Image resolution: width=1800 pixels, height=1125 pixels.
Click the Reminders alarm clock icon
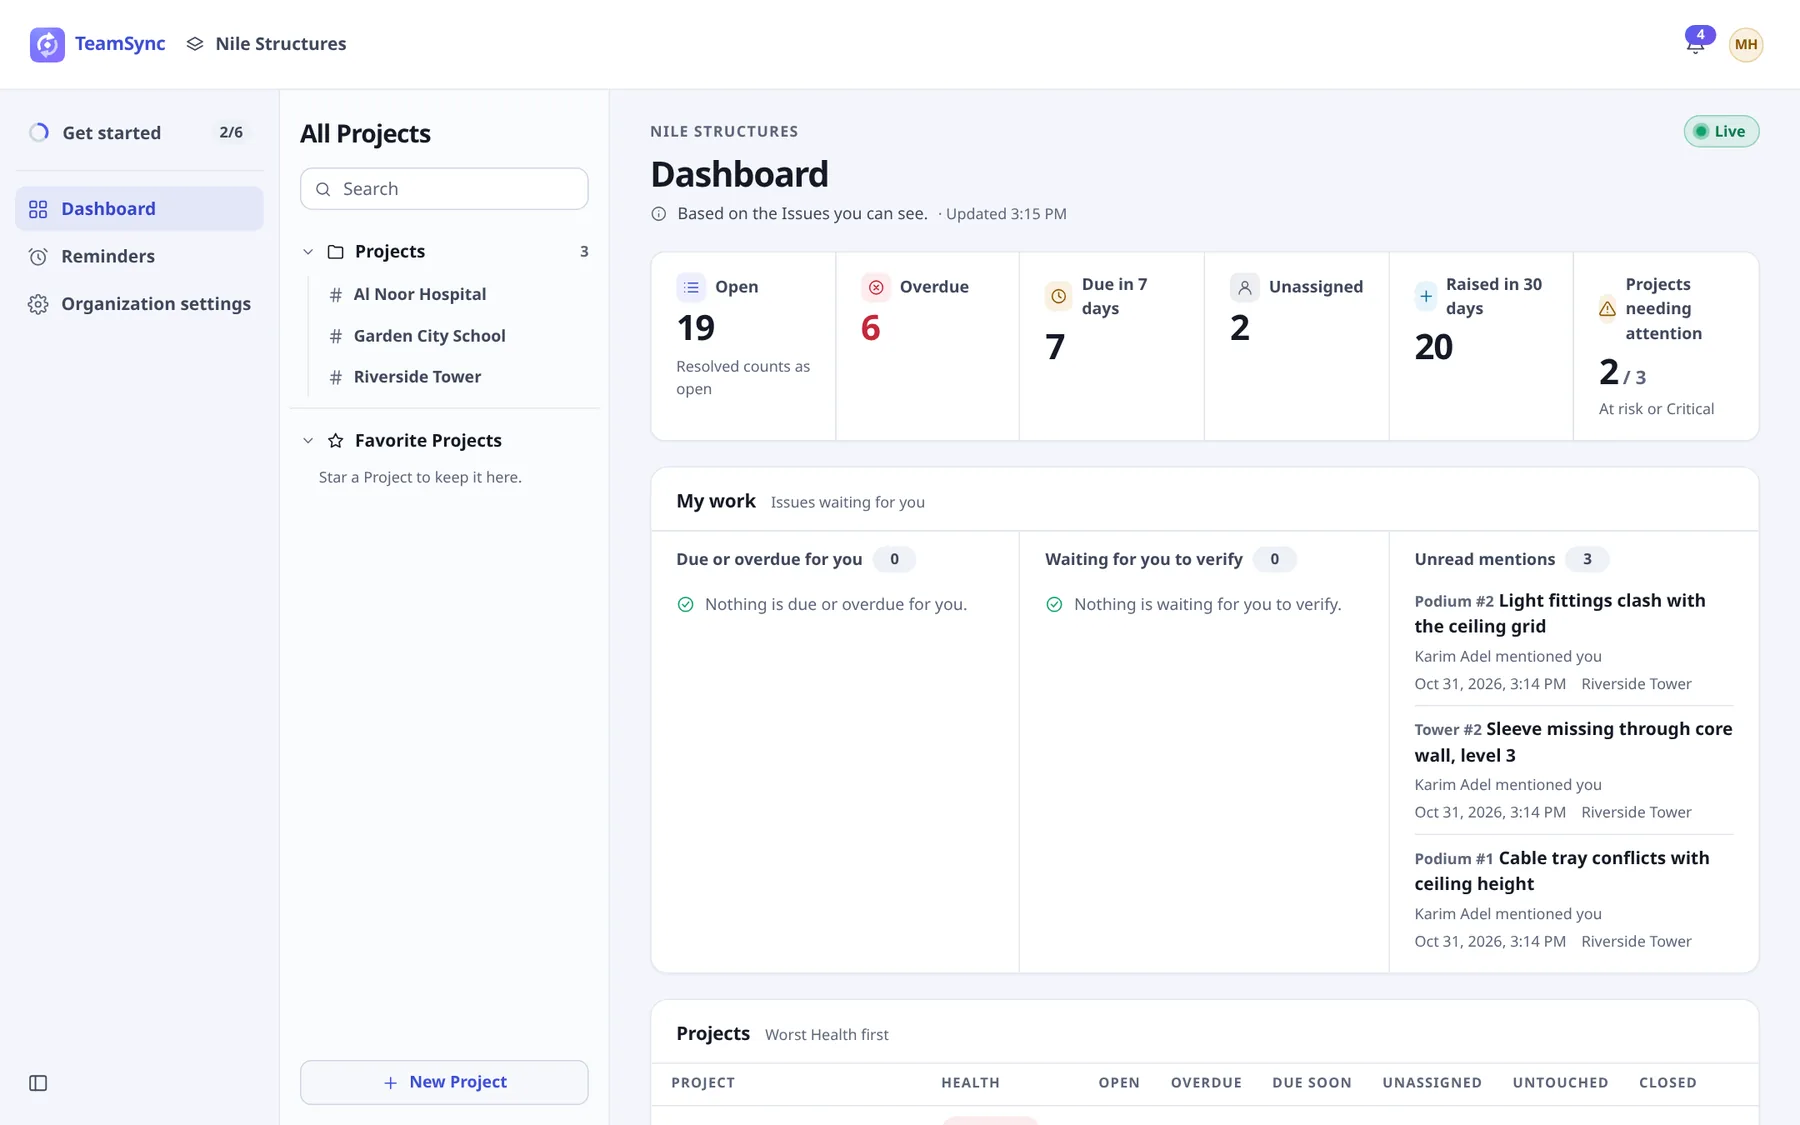click(38, 257)
